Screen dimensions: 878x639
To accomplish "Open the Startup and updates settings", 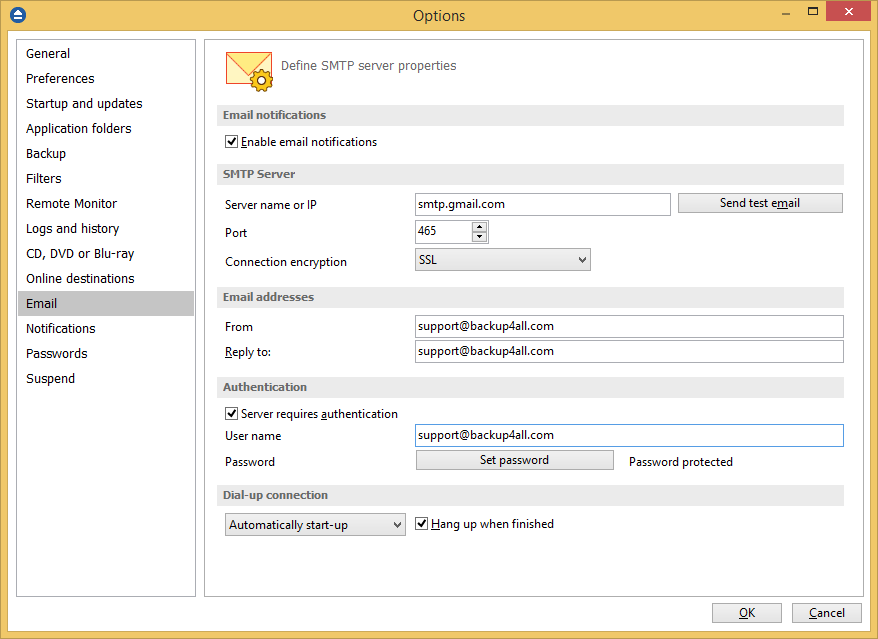I will point(83,103).
